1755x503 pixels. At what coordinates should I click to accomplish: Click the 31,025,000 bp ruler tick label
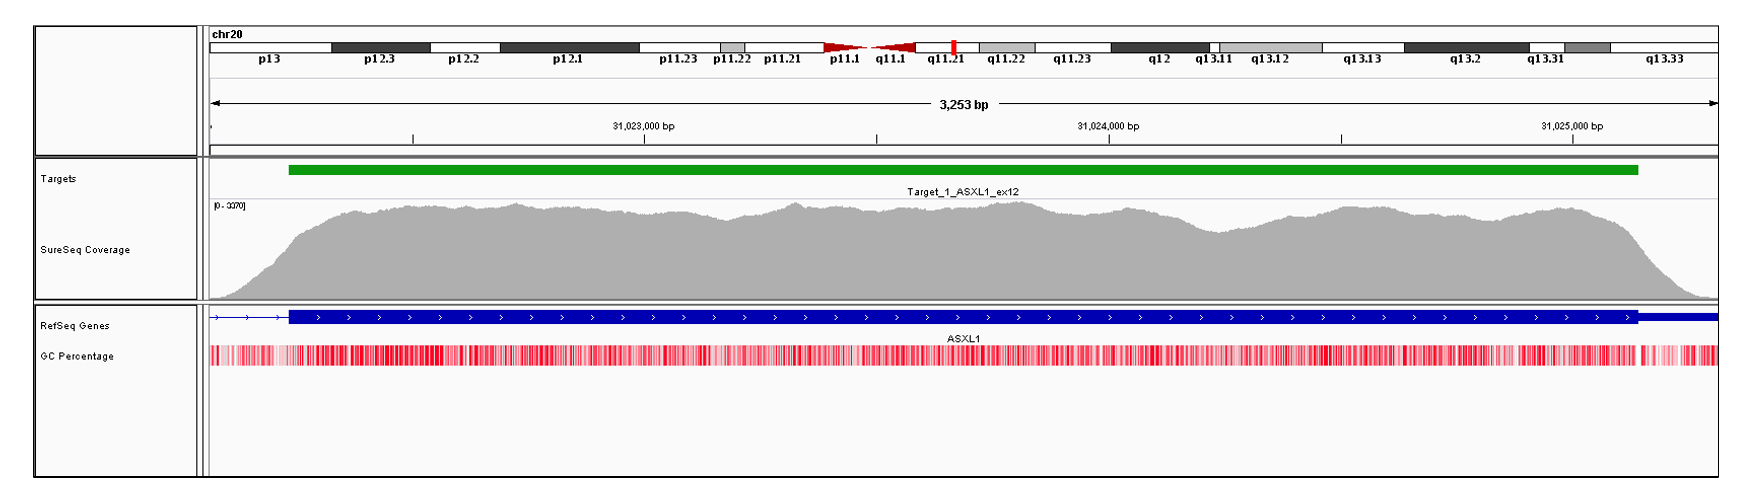coord(1572,126)
